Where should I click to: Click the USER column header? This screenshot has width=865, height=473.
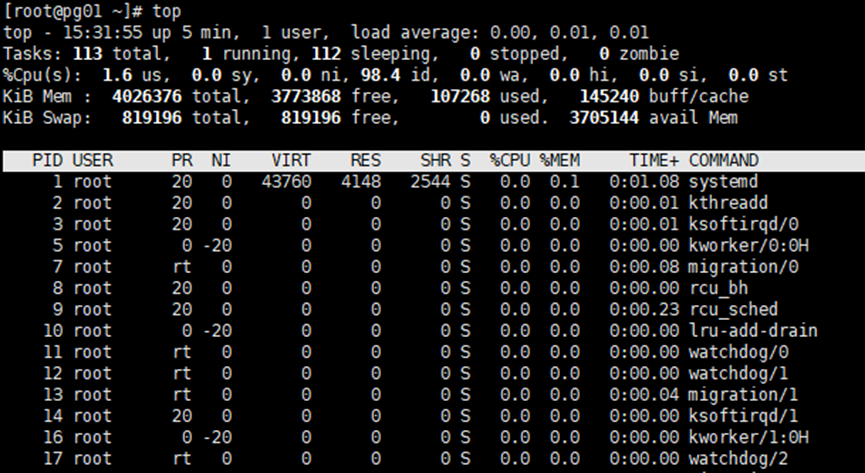click(x=93, y=161)
